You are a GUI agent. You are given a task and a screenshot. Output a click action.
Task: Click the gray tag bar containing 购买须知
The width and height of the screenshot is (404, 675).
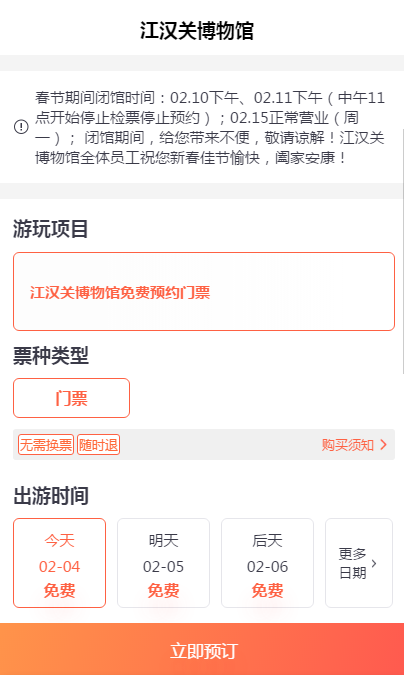tap(204, 445)
